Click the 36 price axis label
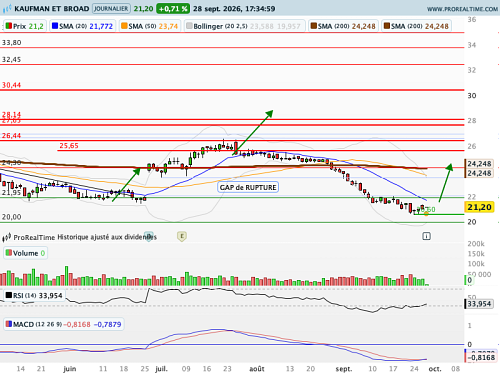The height and width of the screenshot is (375, 500). (x=472, y=19)
